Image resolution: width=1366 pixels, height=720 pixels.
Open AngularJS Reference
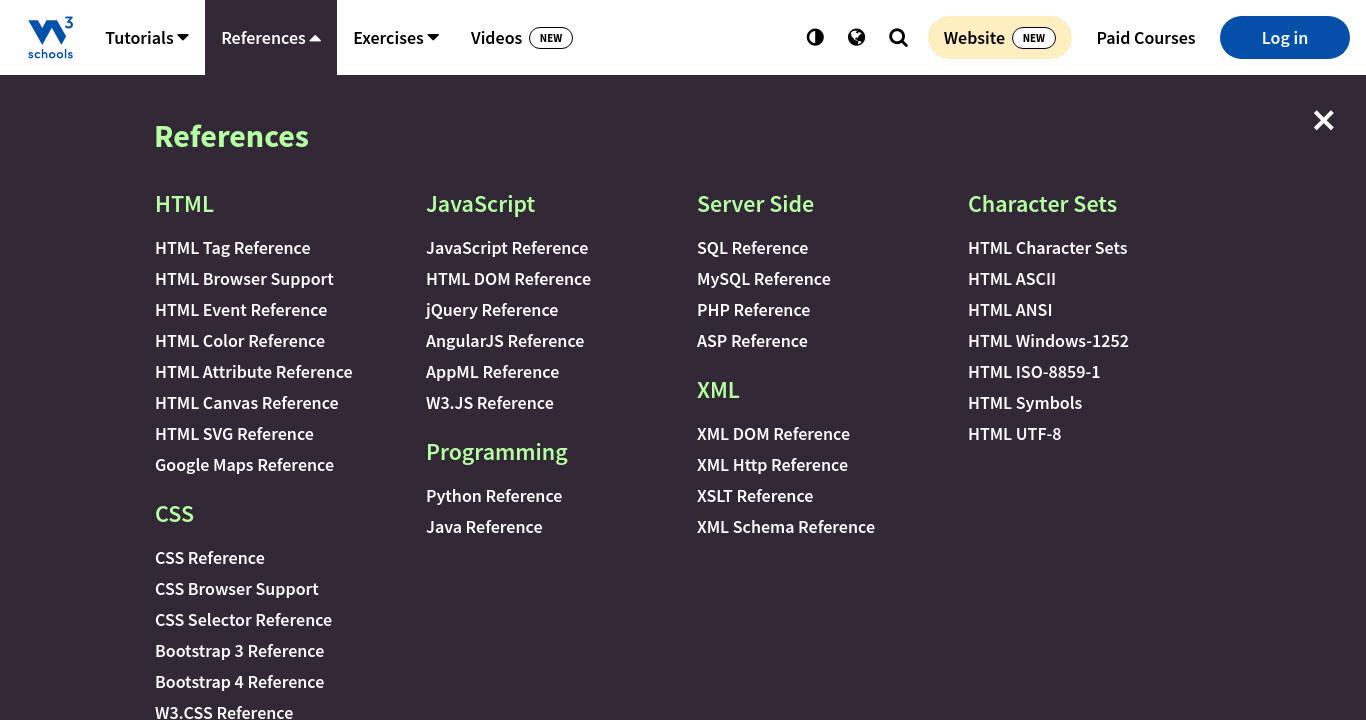pos(505,341)
